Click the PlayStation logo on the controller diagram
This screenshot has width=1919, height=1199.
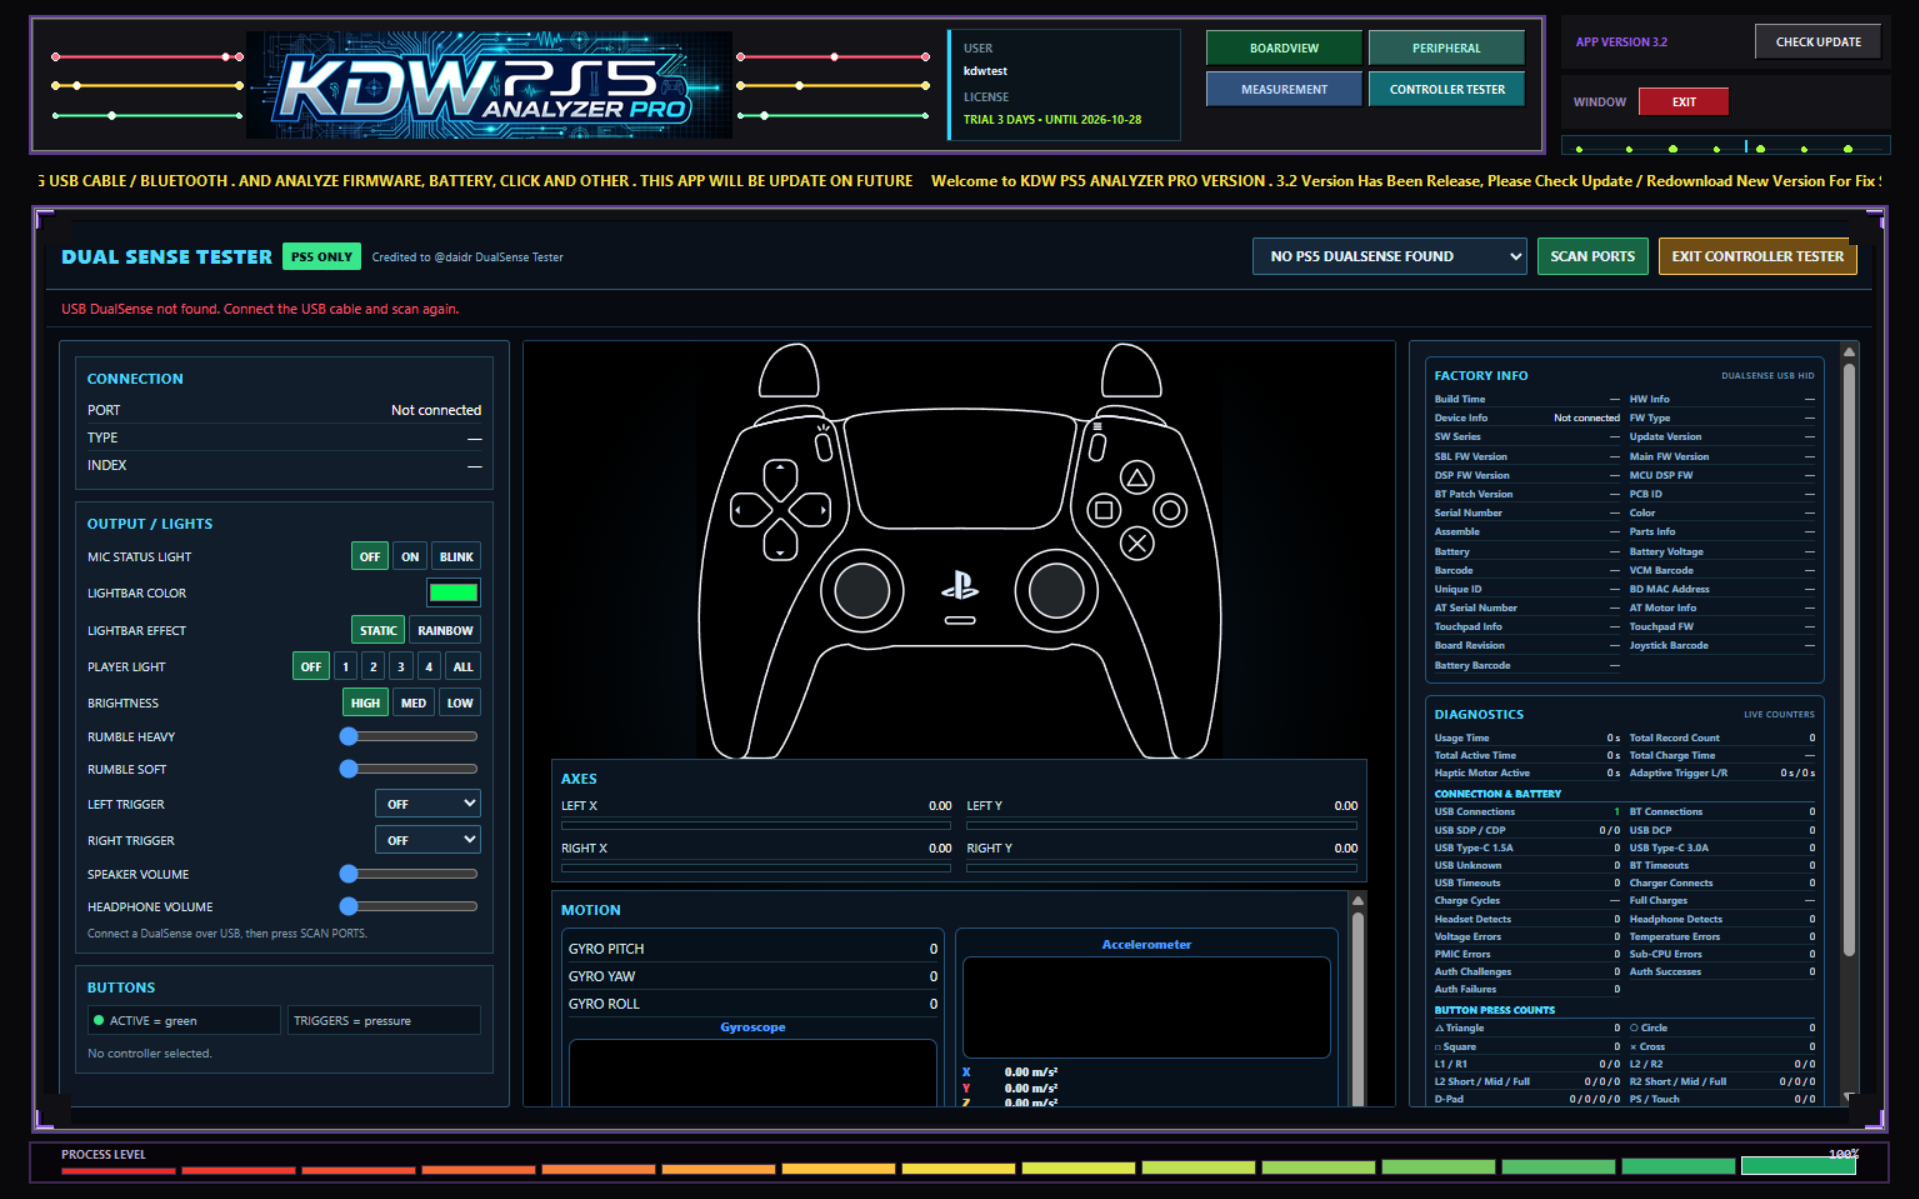coord(960,584)
